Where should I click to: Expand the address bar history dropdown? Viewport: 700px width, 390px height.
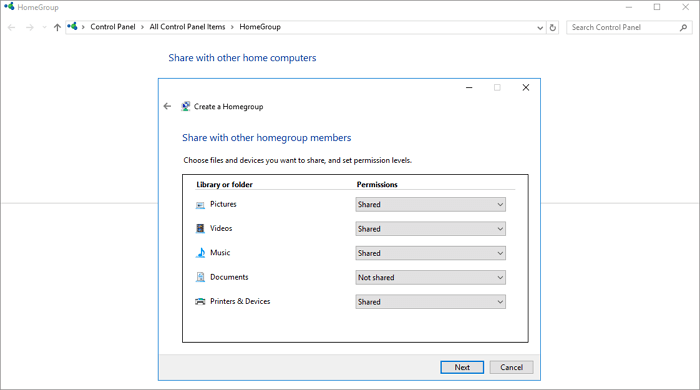540,28
